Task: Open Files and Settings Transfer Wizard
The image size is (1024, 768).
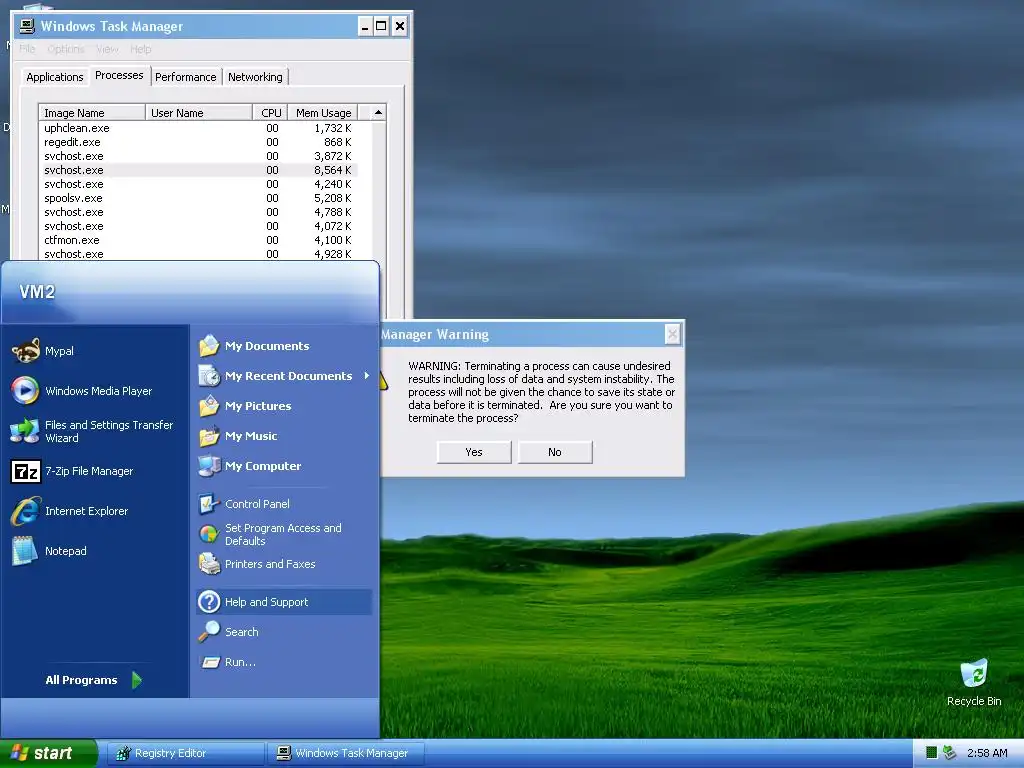Action: pyautogui.click(x=92, y=431)
